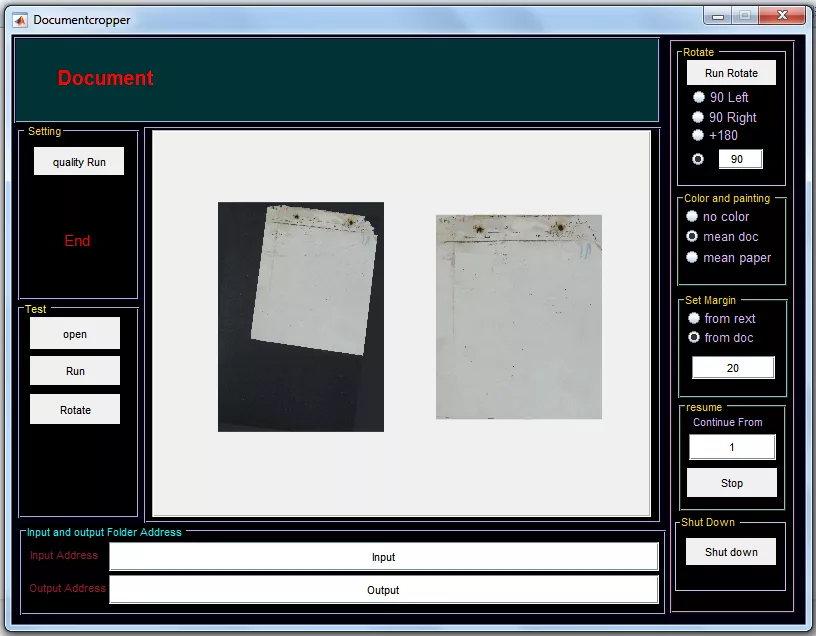The height and width of the screenshot is (636, 816).
Task: Click the Input address field
Action: click(x=384, y=557)
